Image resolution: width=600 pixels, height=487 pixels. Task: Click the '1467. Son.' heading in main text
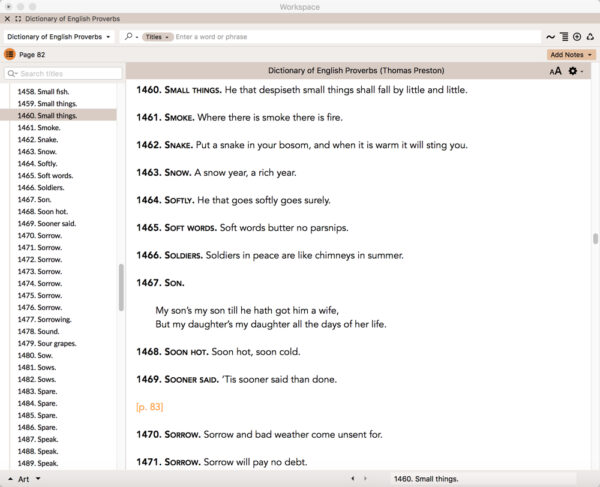click(160, 283)
